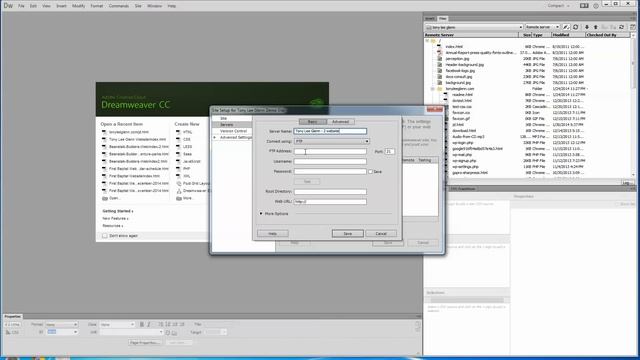Click header-background.jpg in the remote list
The height and width of the screenshot is (360, 640).
(x=464, y=65)
